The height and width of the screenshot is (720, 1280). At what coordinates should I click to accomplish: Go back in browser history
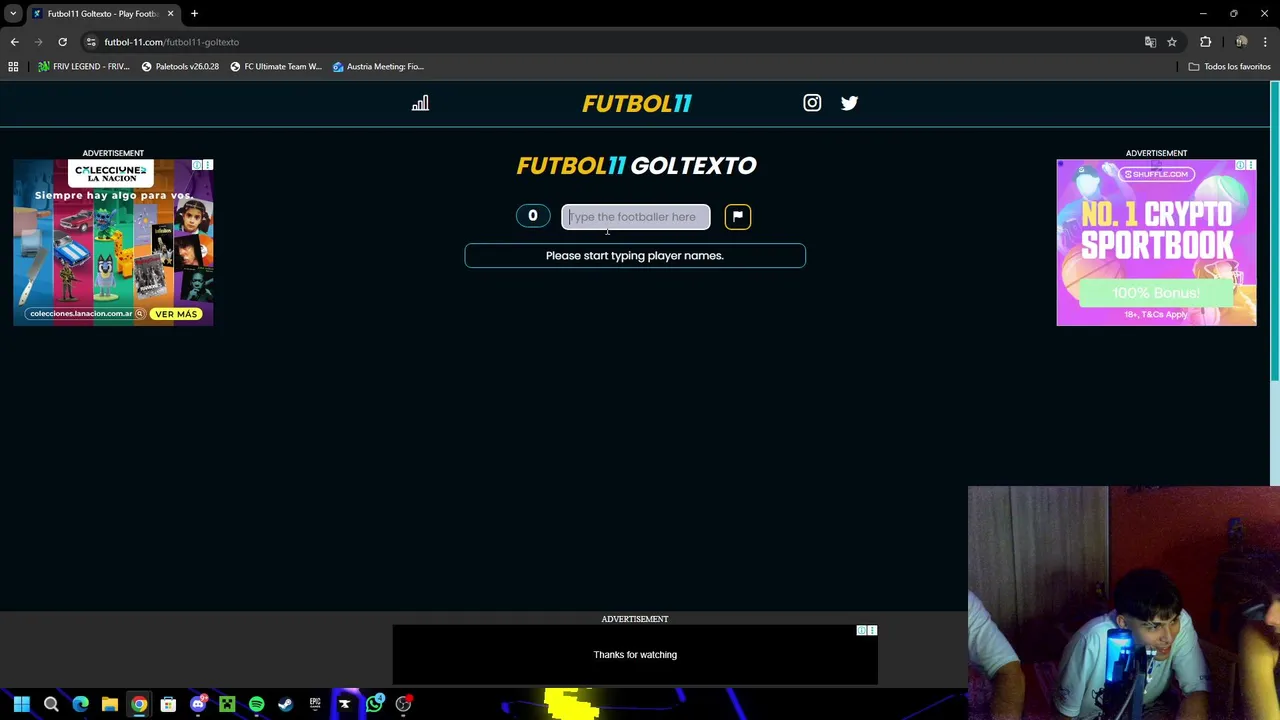(14, 42)
